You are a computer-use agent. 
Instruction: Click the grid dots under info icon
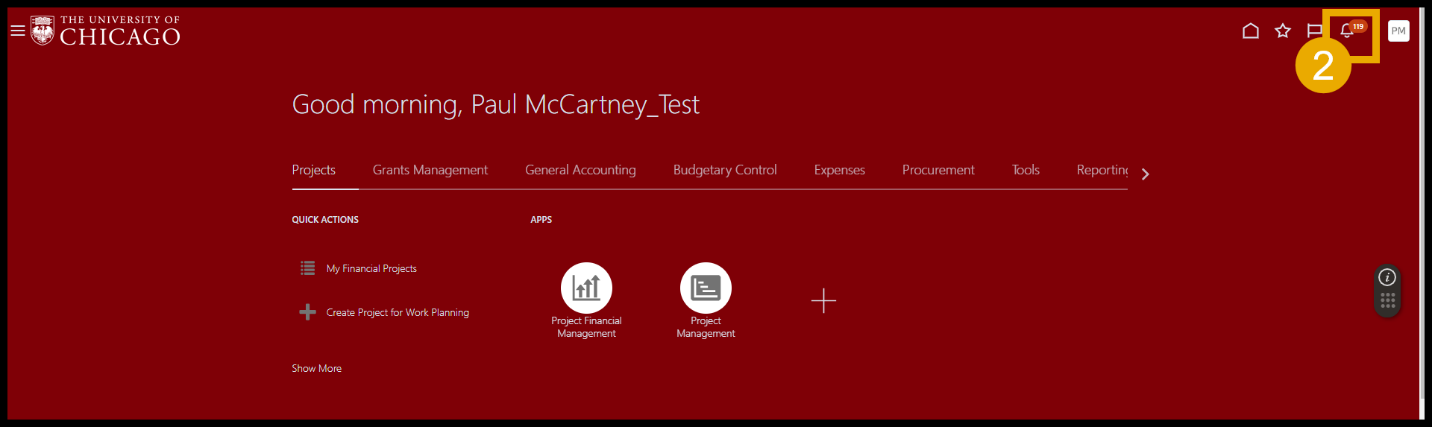coord(1387,300)
